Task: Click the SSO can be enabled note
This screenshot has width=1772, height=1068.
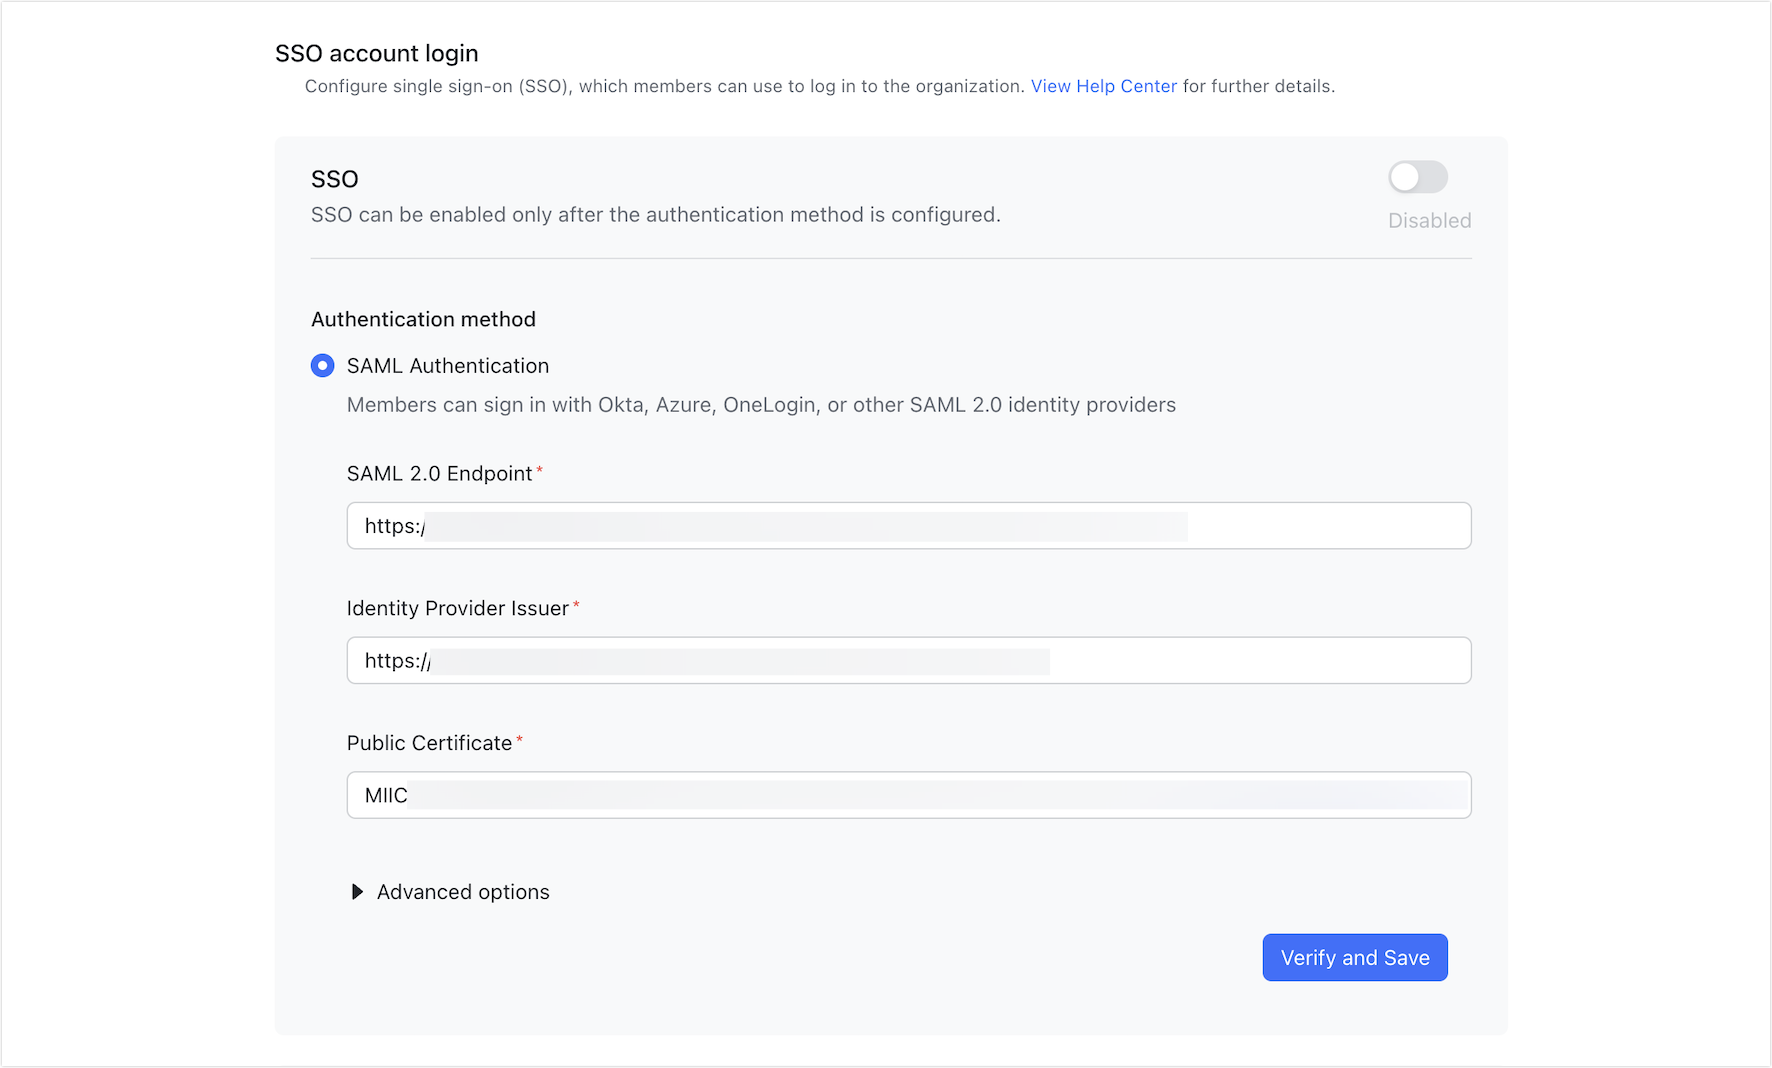Action: [x=656, y=215]
